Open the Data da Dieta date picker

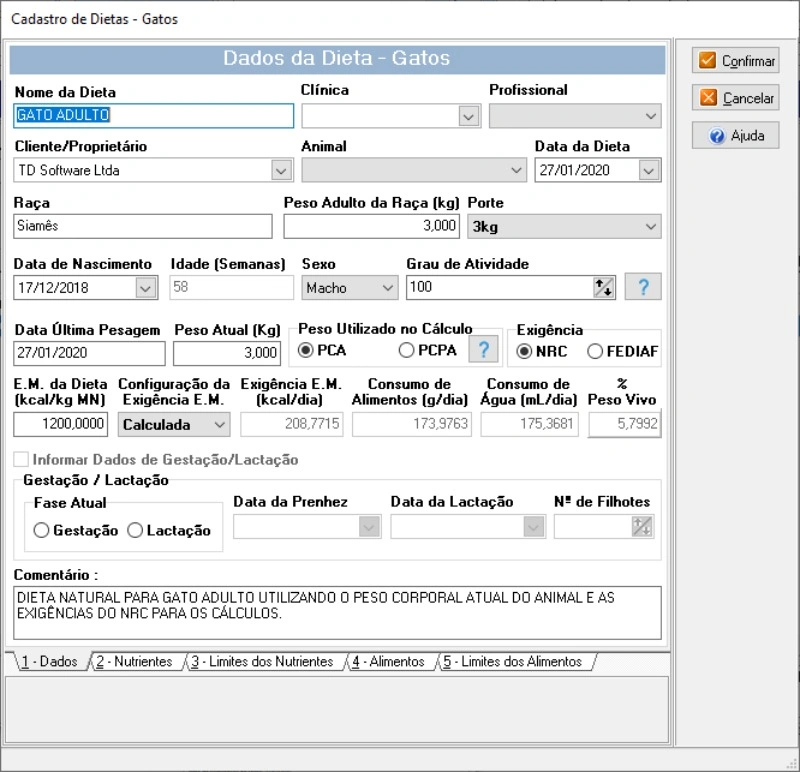[648, 170]
